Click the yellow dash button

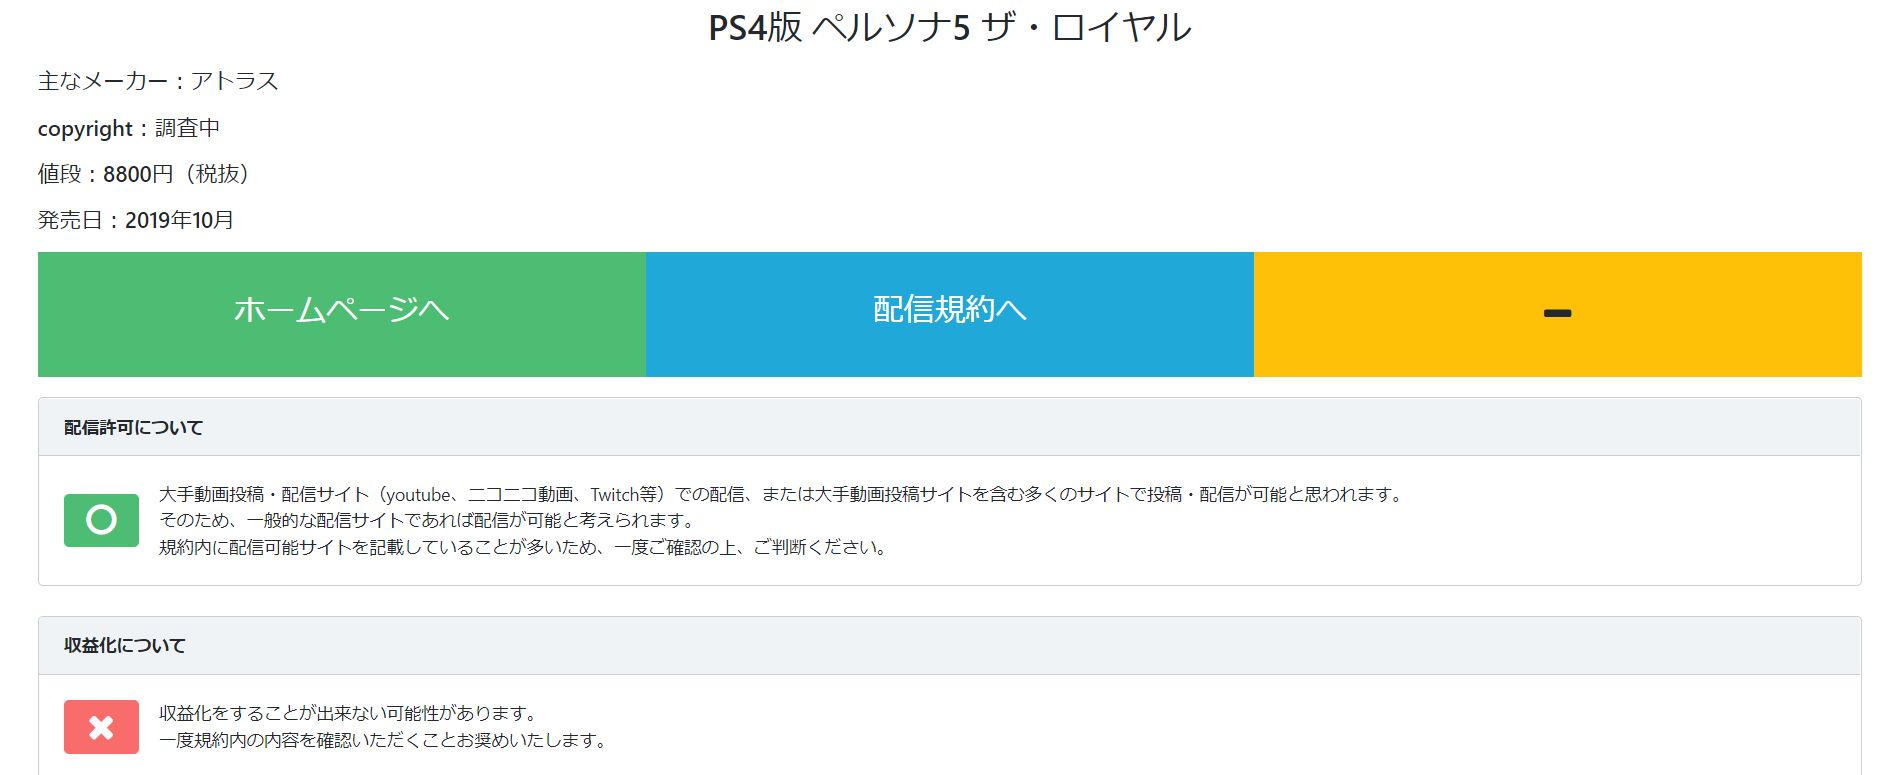pyautogui.click(x=1558, y=314)
